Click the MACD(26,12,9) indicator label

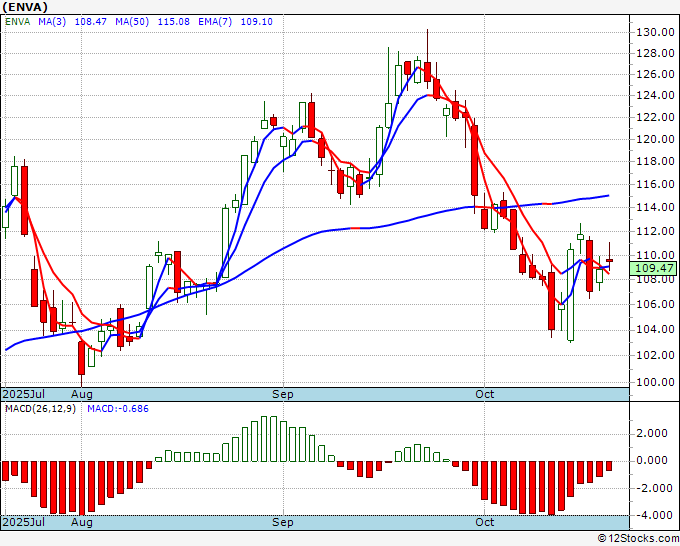pyautogui.click(x=40, y=409)
